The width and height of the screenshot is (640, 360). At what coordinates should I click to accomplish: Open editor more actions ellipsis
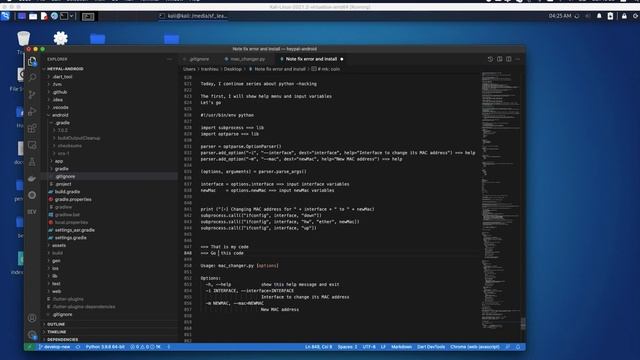coord(518,59)
